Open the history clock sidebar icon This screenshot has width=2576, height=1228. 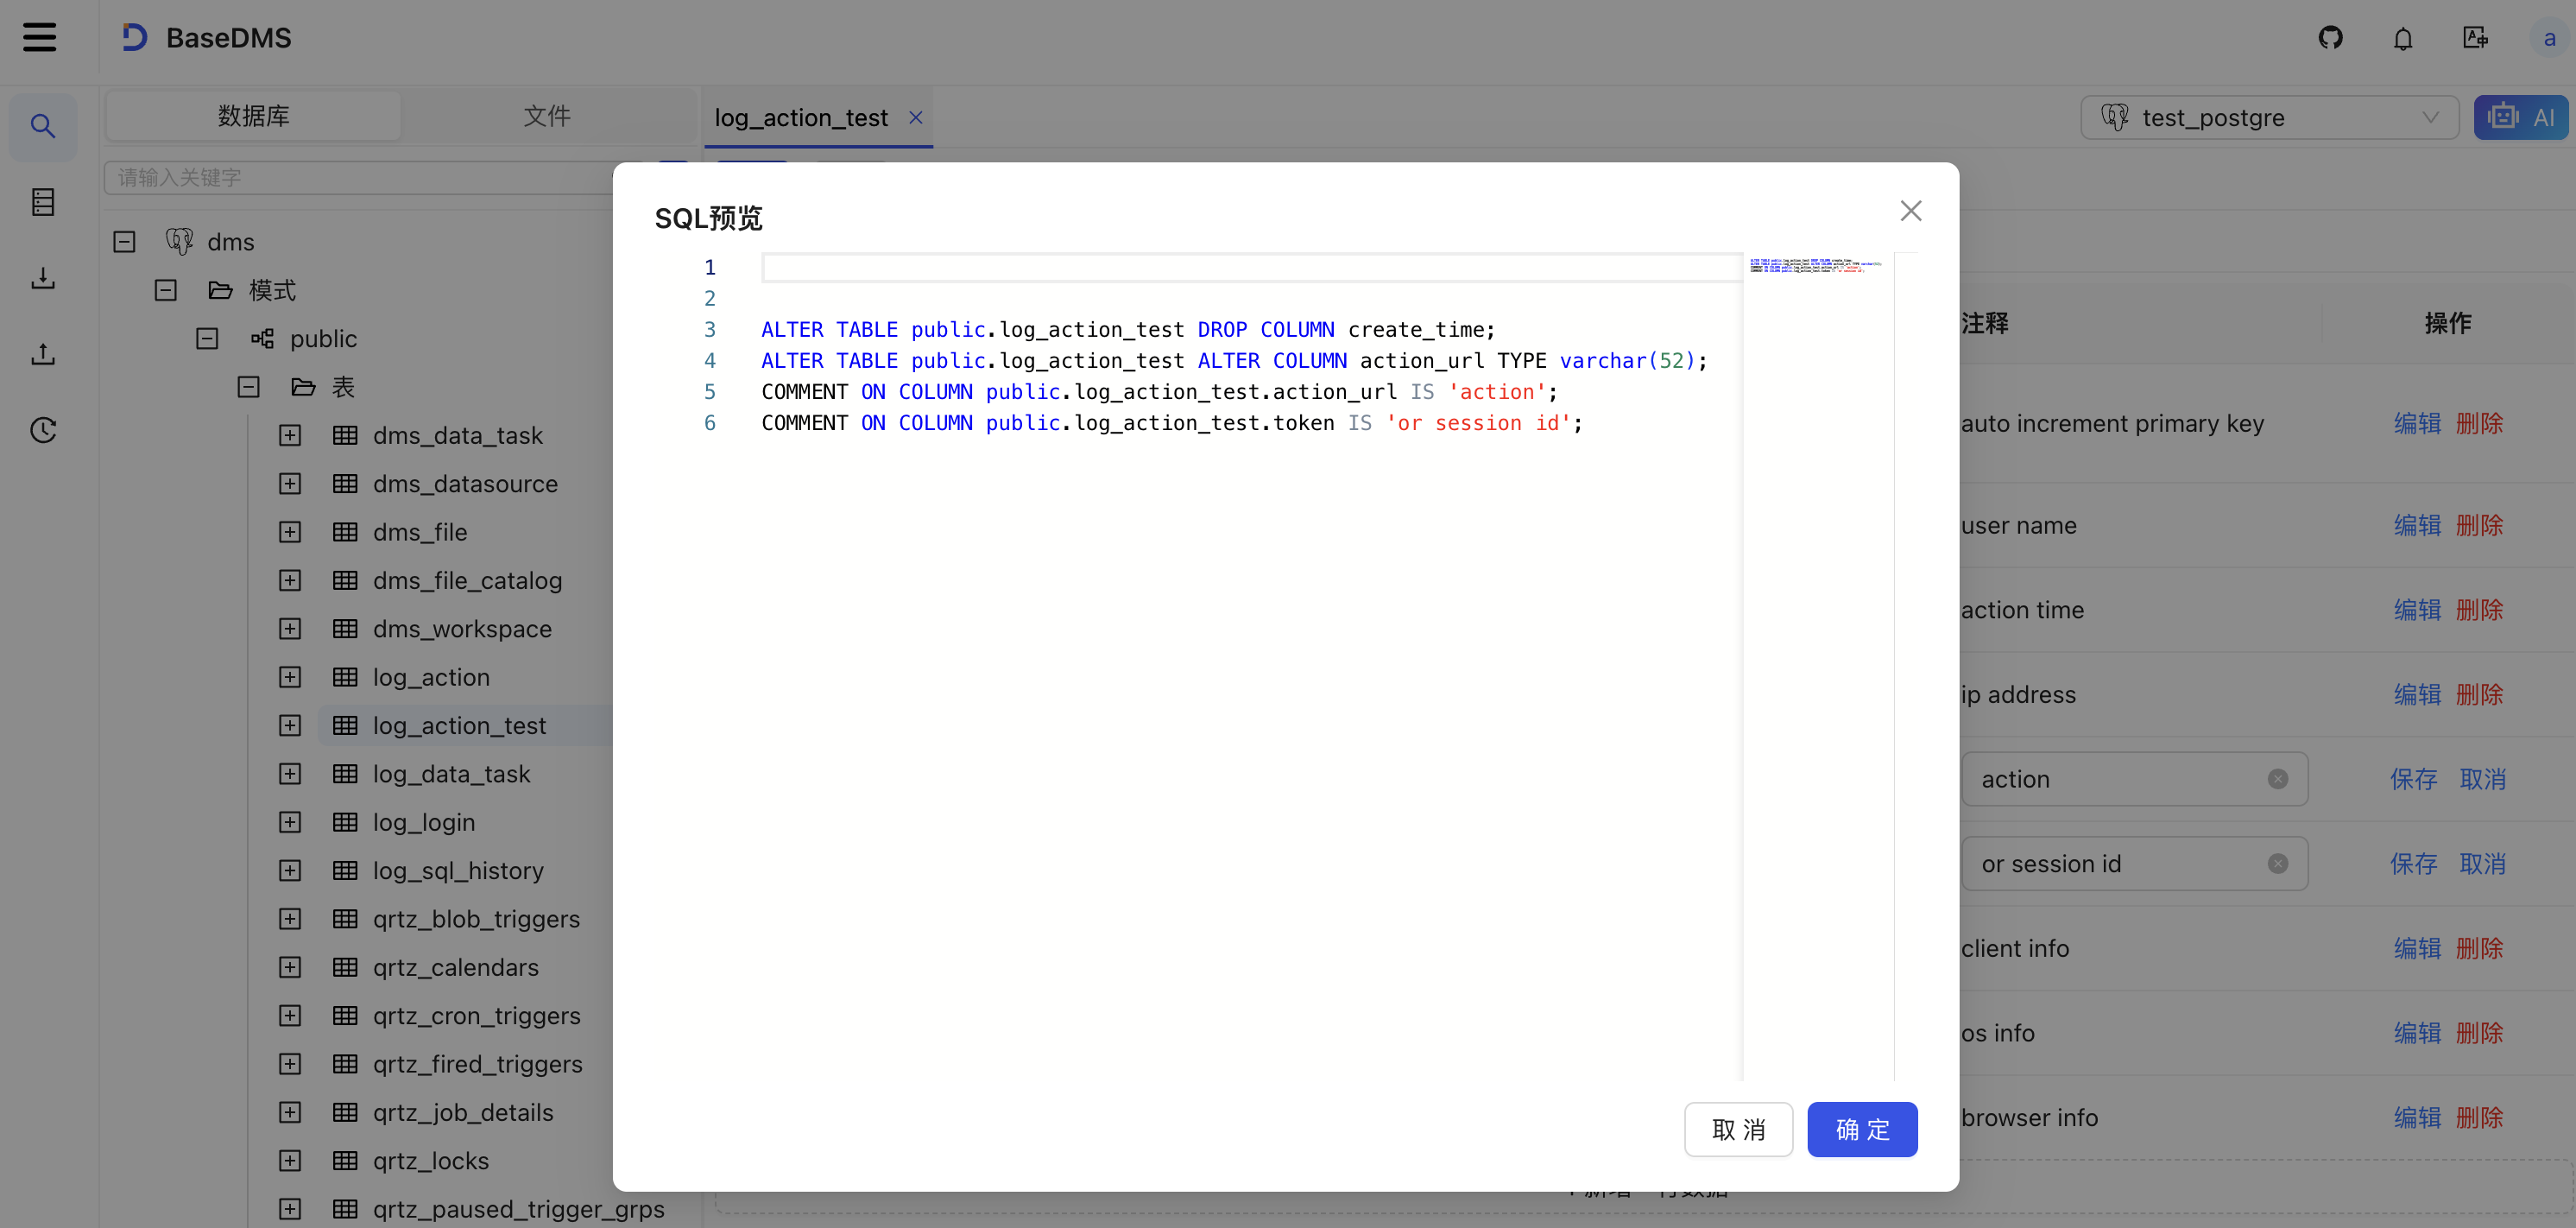click(43, 430)
